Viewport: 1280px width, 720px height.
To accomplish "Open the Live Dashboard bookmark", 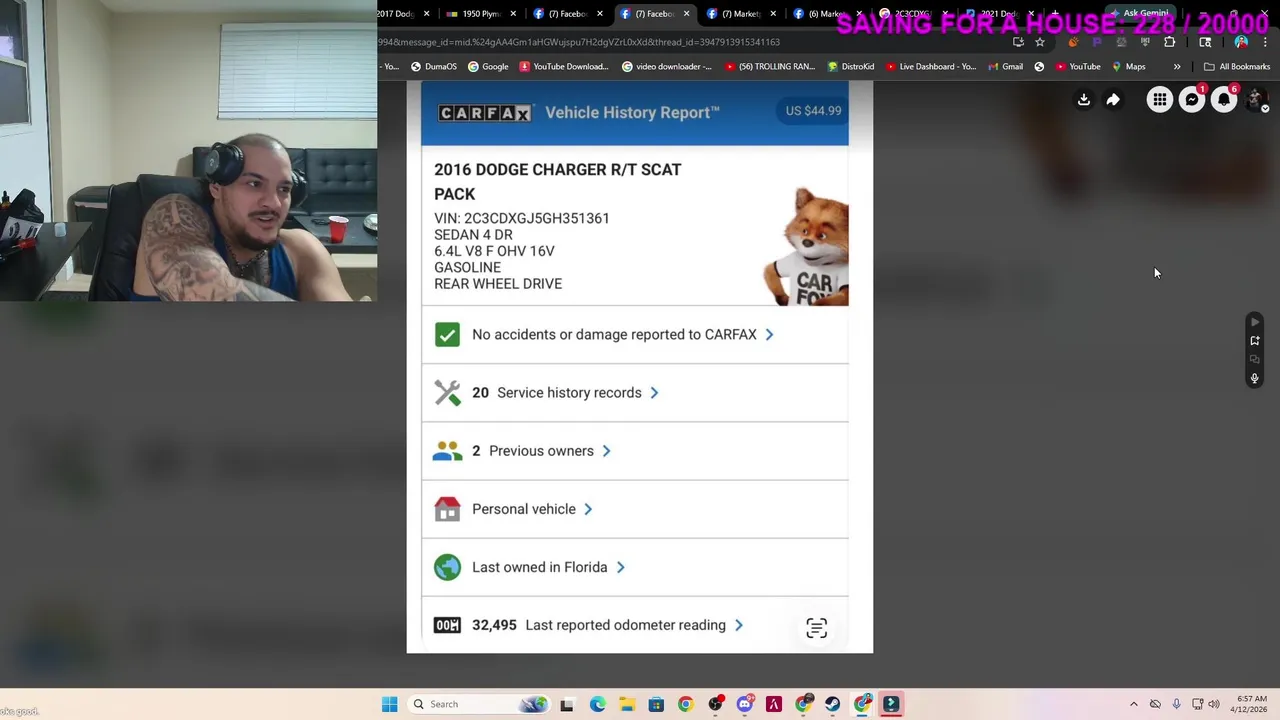I will pos(930,67).
